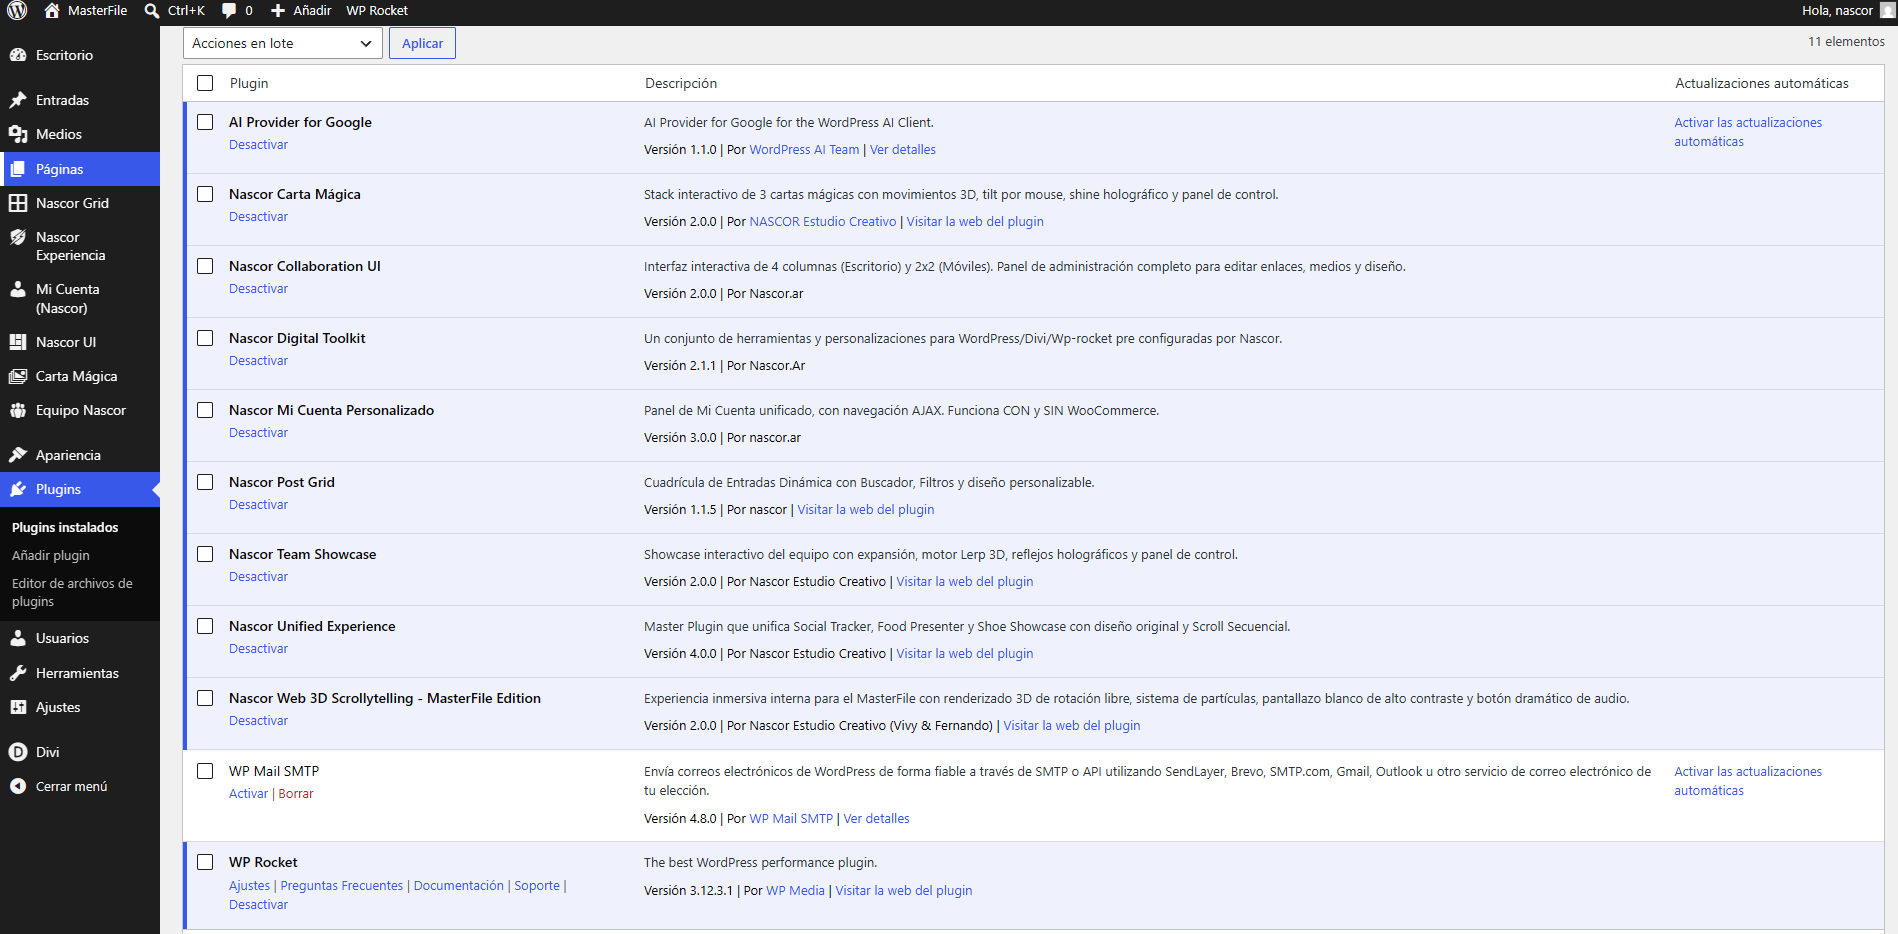Delete WP Mail SMTP via Borrar link

(296, 794)
